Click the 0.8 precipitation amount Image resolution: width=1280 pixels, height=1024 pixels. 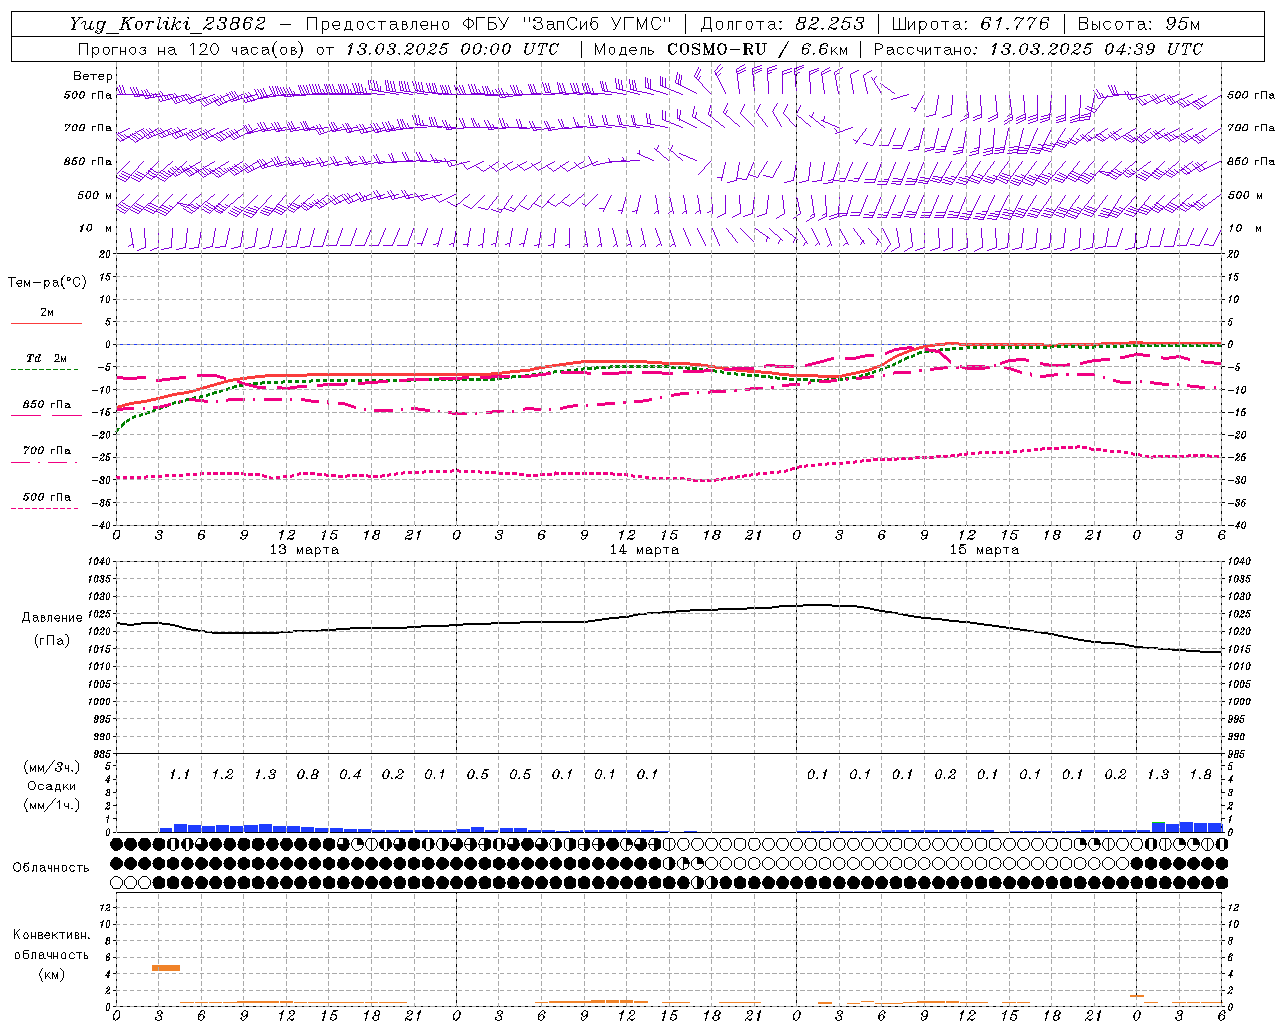[x=307, y=775]
